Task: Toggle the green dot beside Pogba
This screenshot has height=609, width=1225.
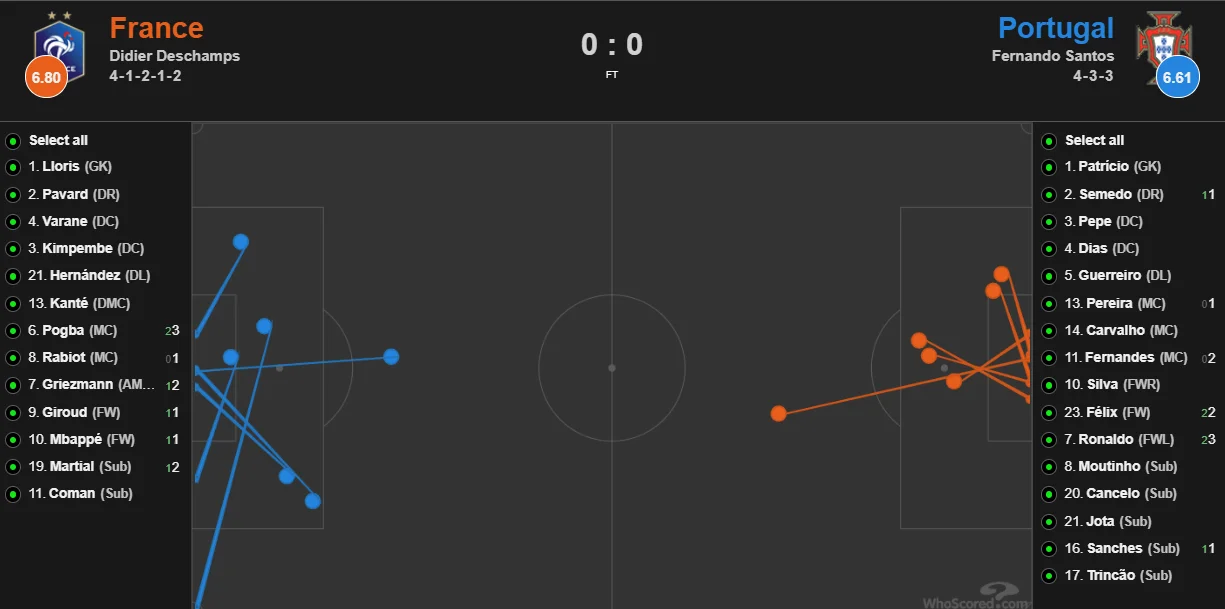Action: 13,331
